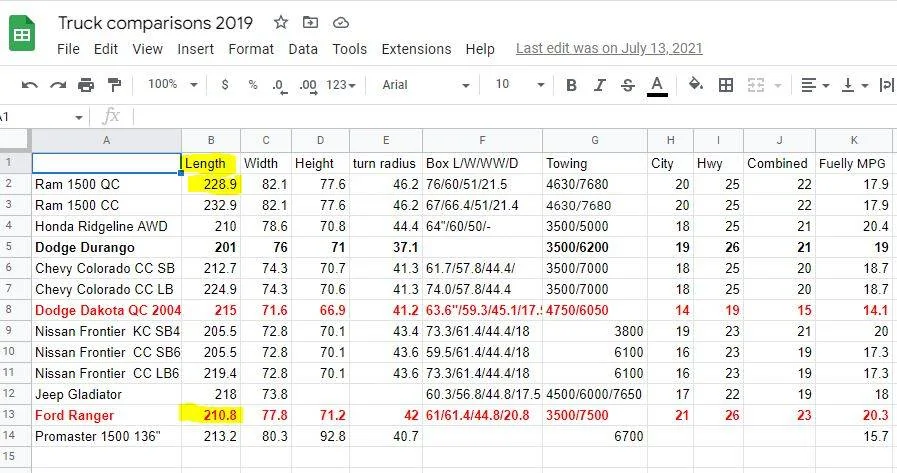The width and height of the screenshot is (897, 473).
Task: Open the Vertical align dropdown
Action: click(855, 85)
